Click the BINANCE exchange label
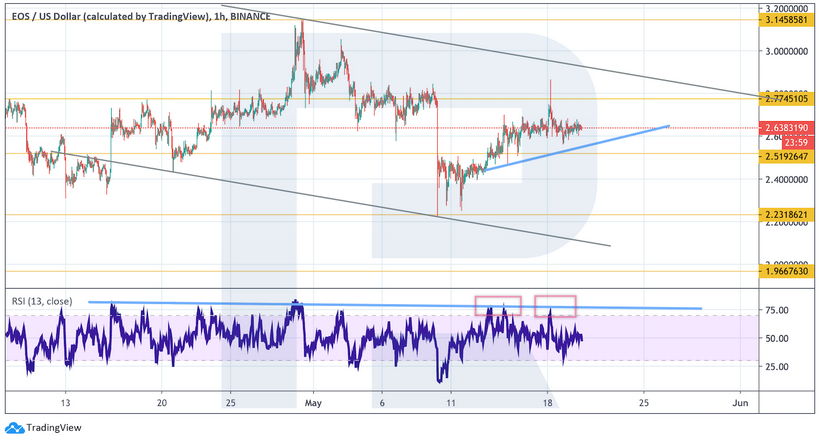This screenshot has height=442, width=820. tap(250, 15)
